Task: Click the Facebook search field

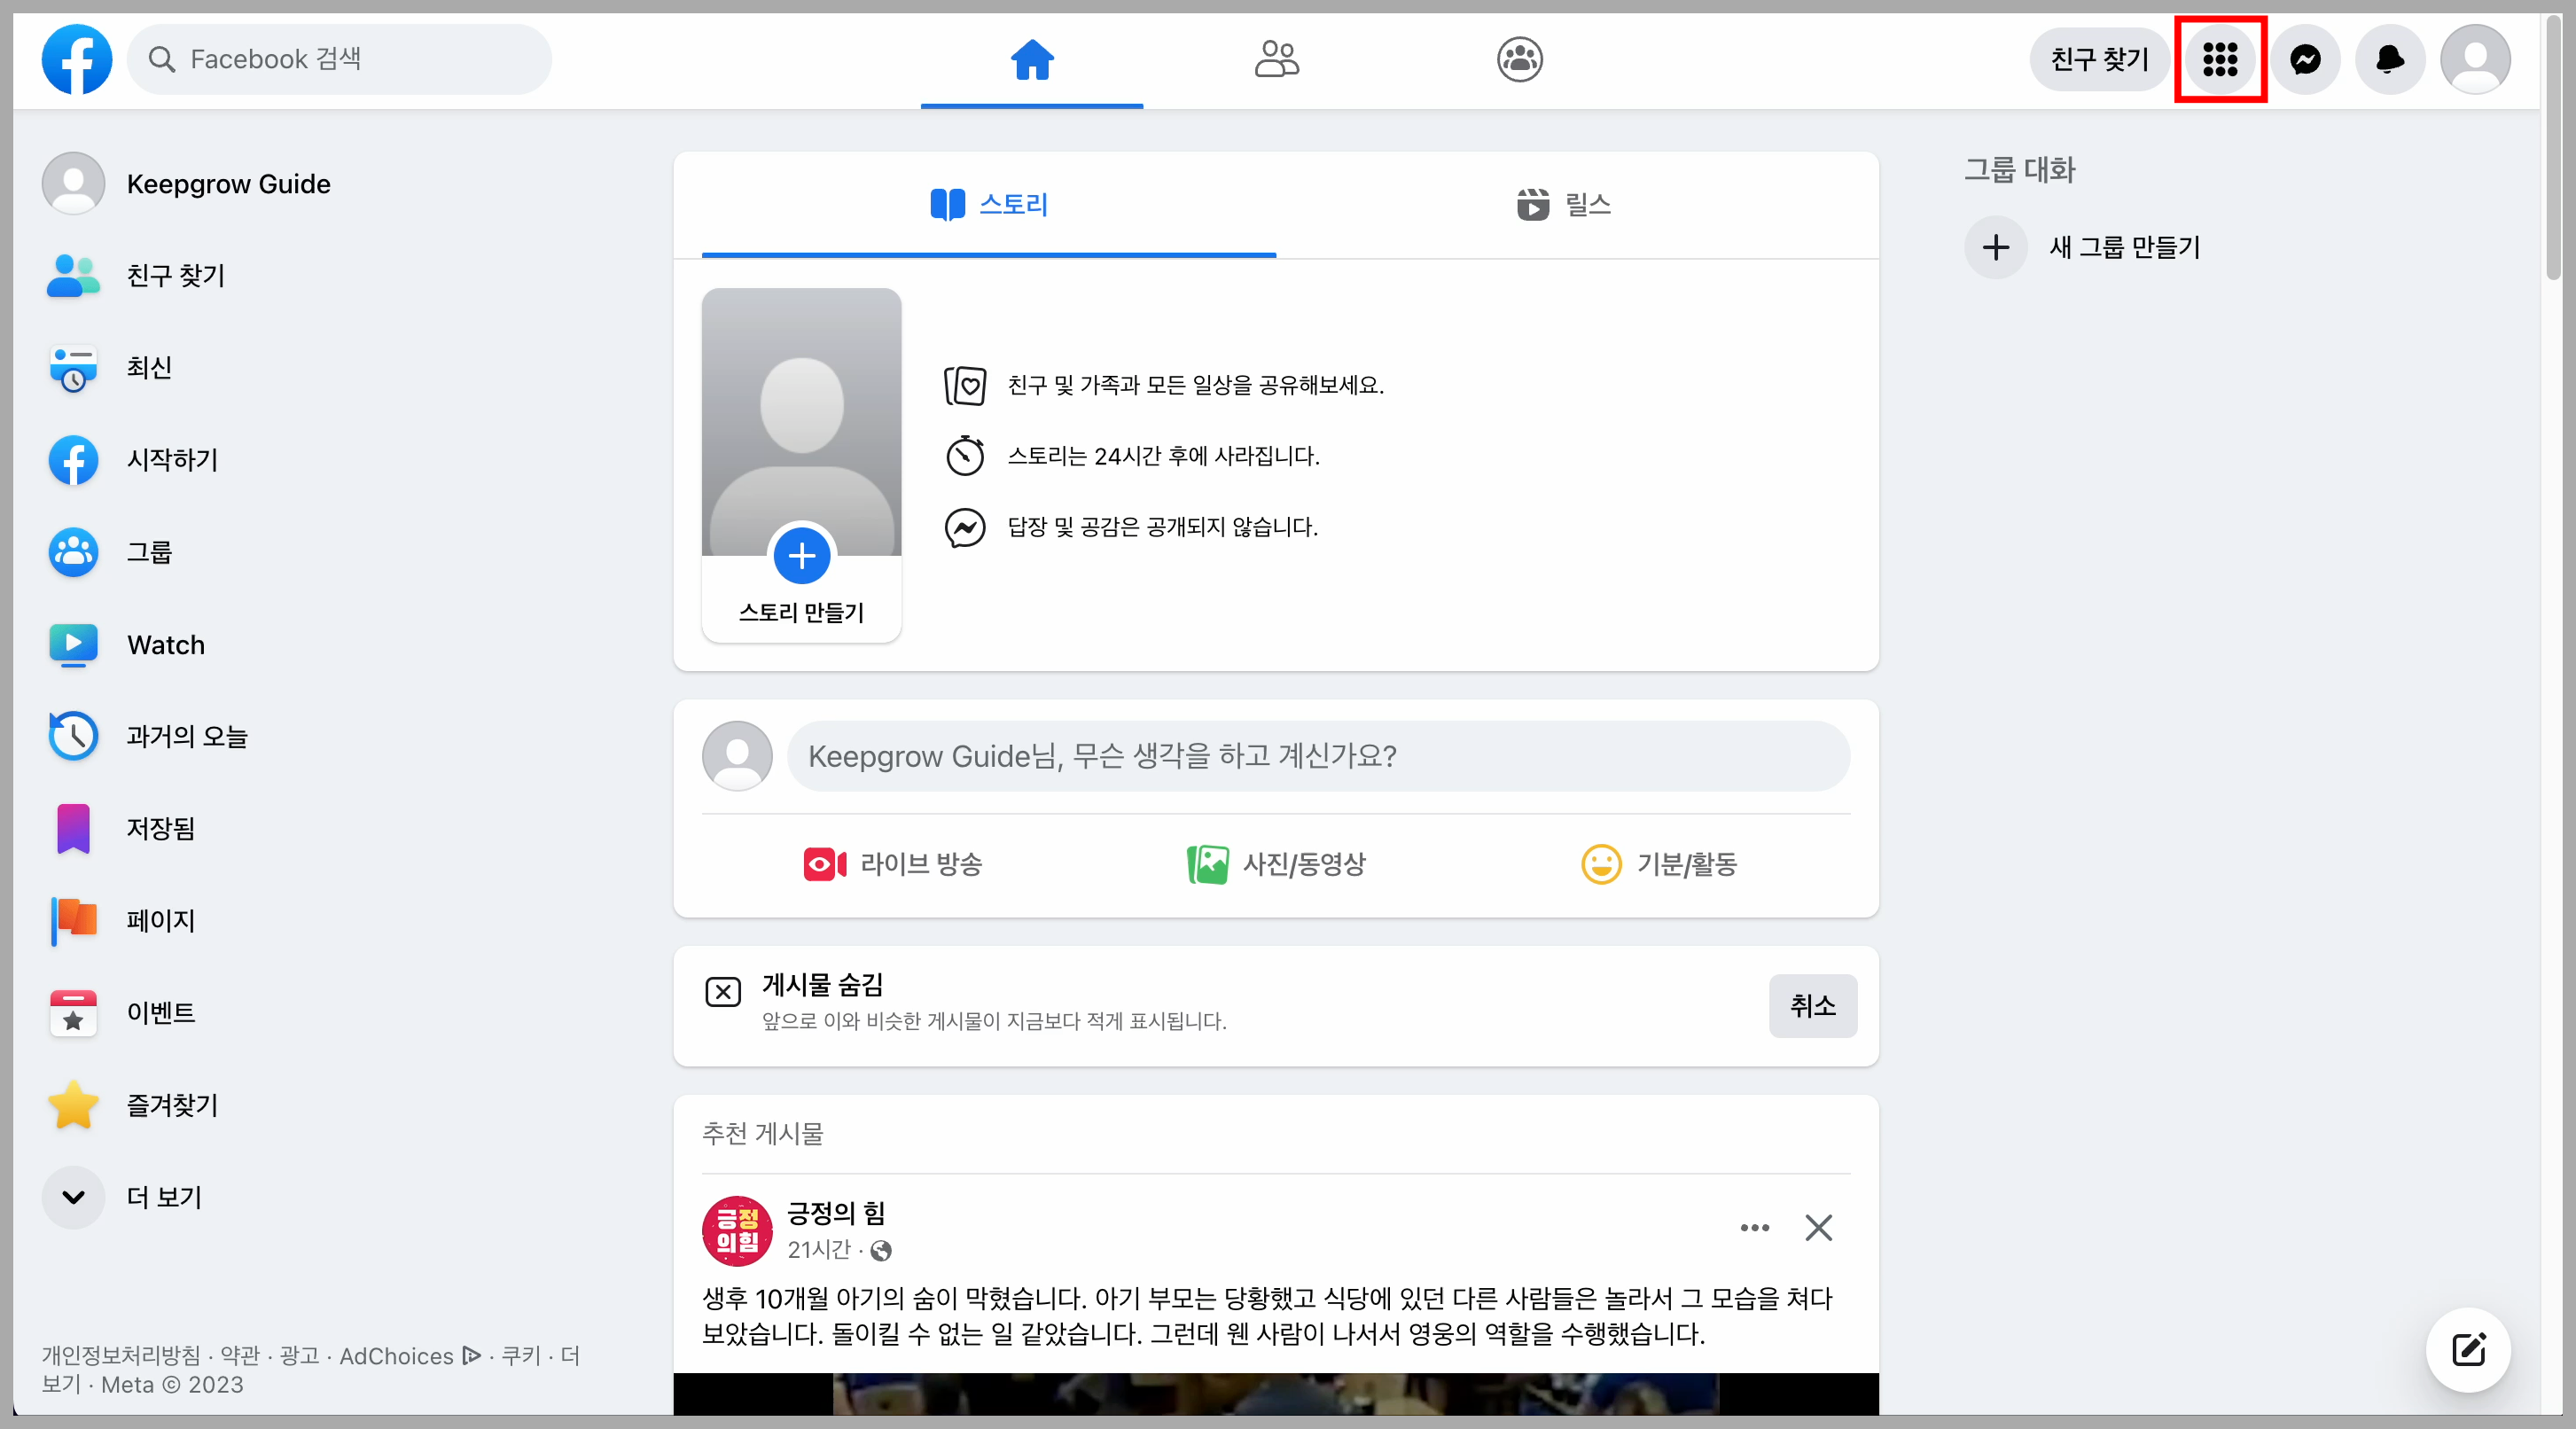Action: (x=340, y=59)
